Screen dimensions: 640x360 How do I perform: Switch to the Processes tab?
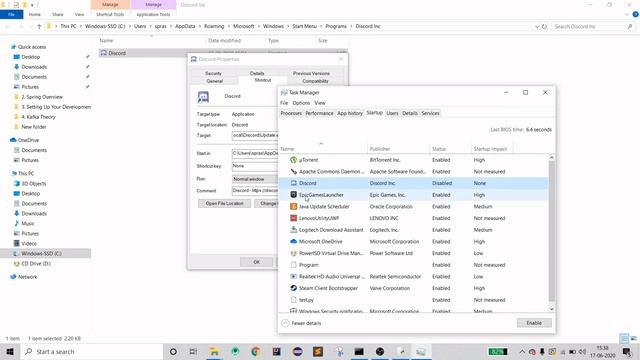291,113
